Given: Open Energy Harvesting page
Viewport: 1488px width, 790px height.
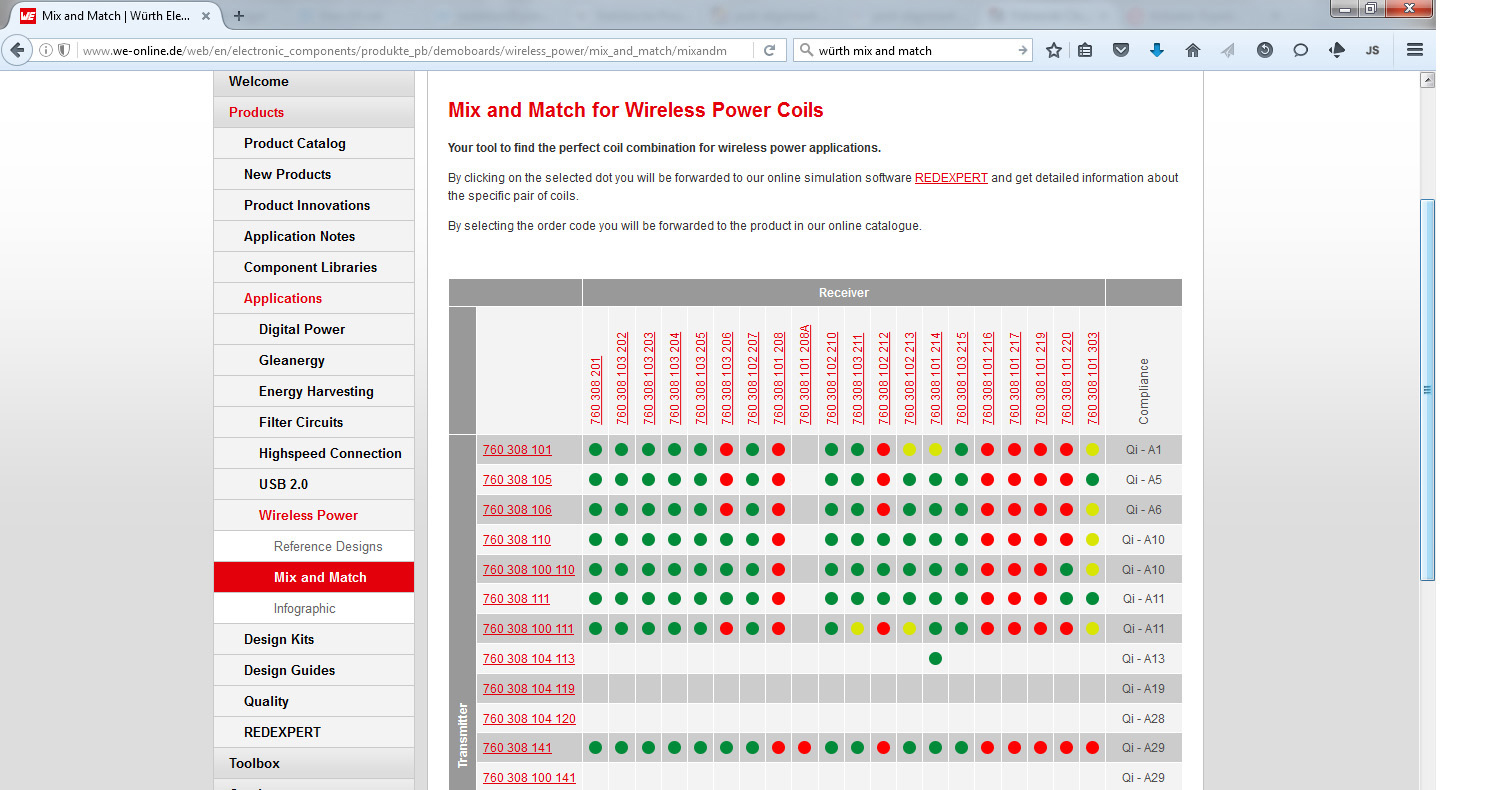Looking at the screenshot, I should click(x=314, y=391).
